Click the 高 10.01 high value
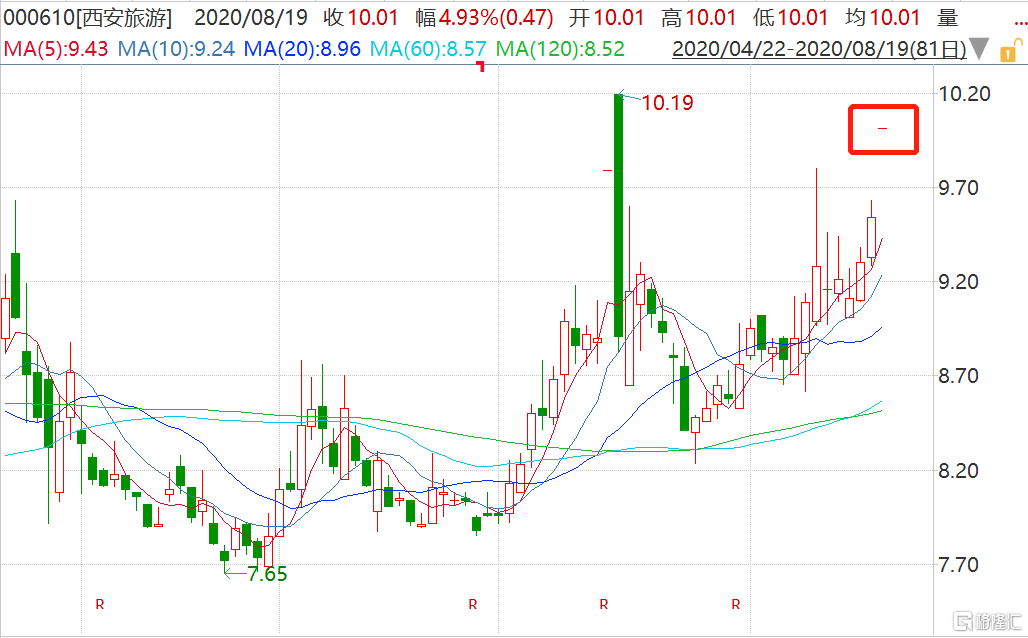Screen dimensions: 1028x638 (x=699, y=18)
